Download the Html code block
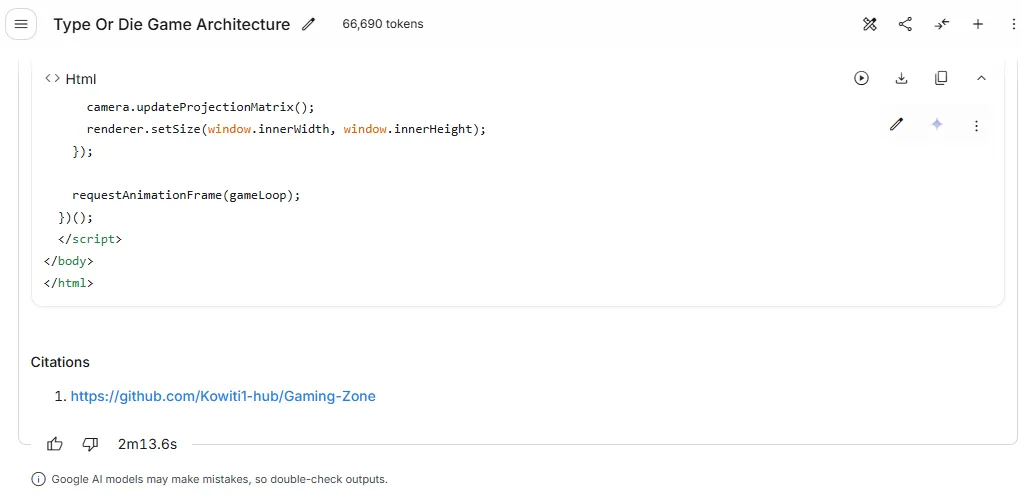 click(901, 78)
